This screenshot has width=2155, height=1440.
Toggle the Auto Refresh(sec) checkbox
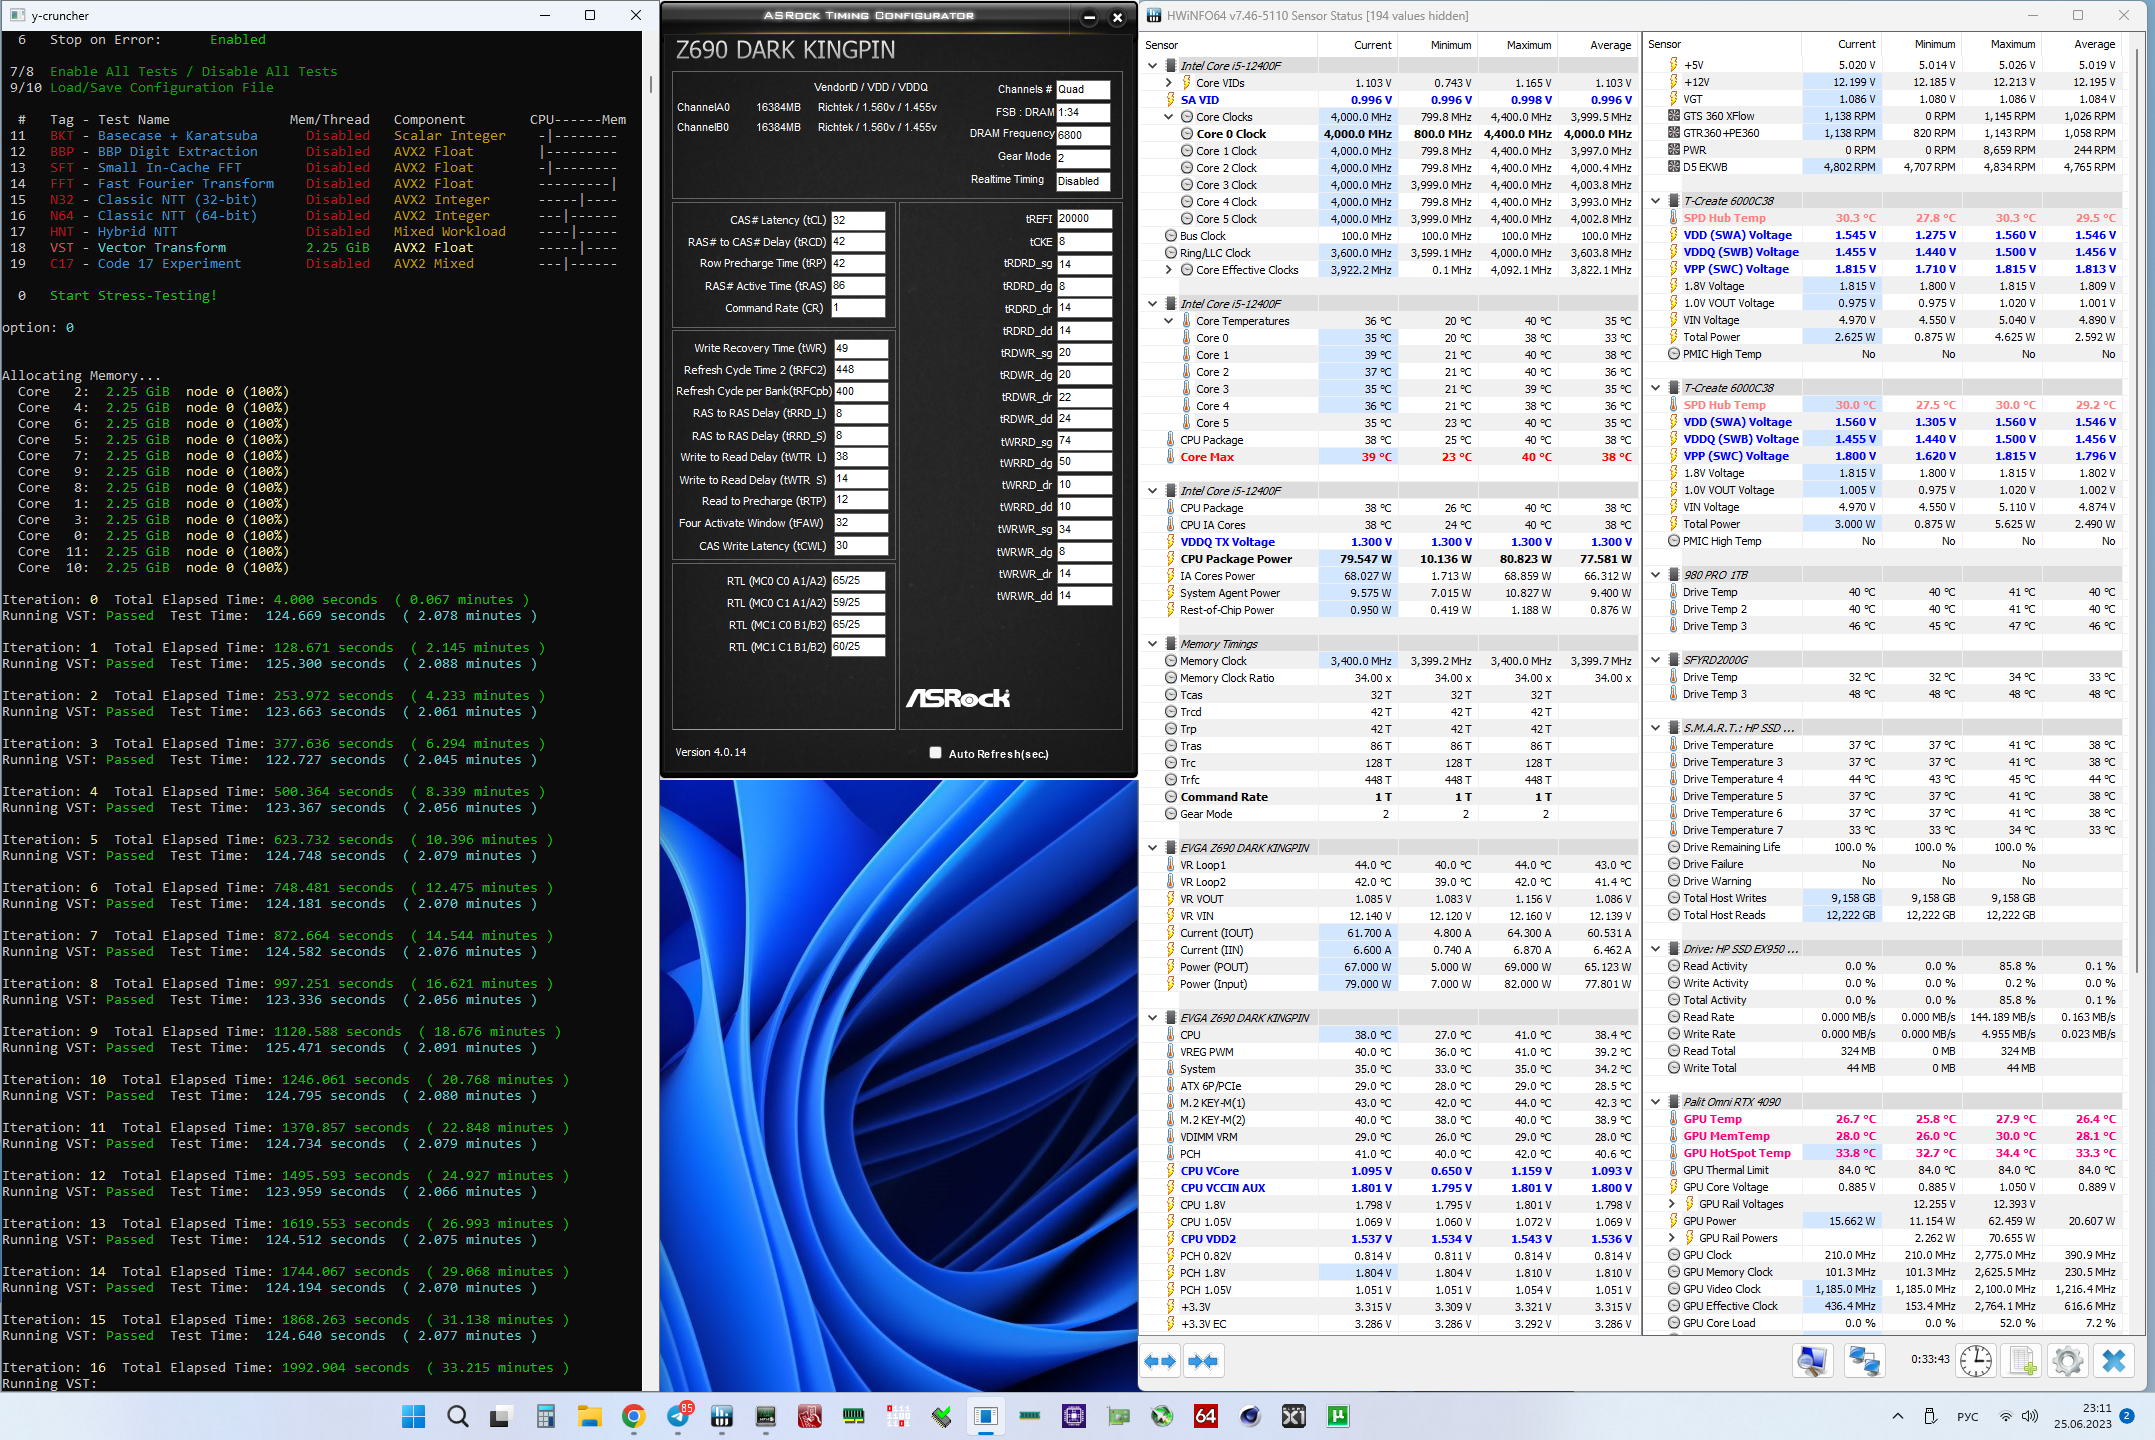pyautogui.click(x=935, y=753)
